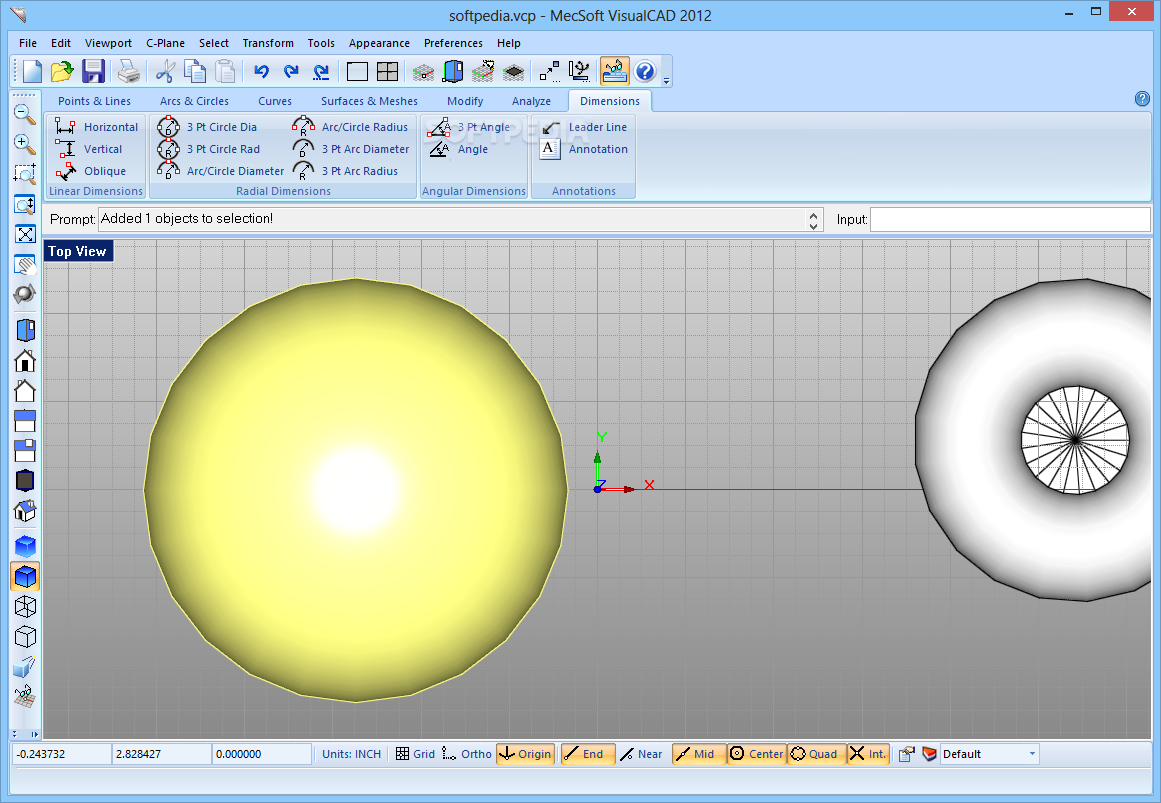Select the Rotate view sphere icon
Screen dimensions: 1161x803
[x=24, y=294]
